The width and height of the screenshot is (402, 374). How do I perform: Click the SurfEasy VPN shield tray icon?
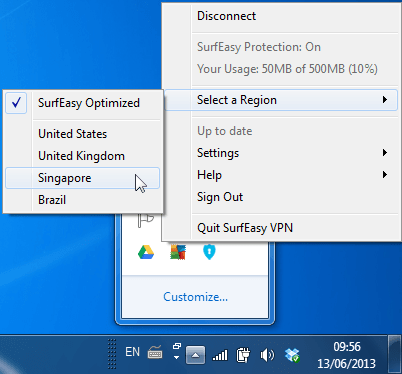pyautogui.click(x=209, y=252)
